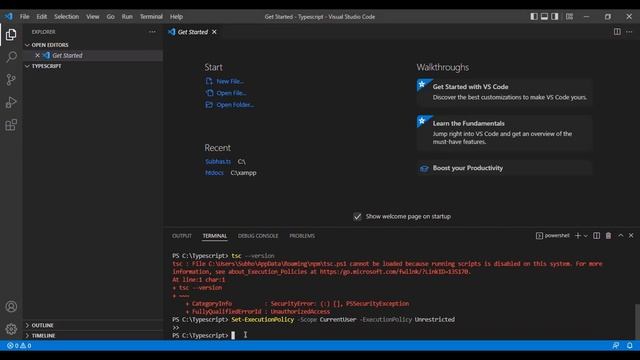Open Learn the Fundamentals walkthrough

[504, 133]
